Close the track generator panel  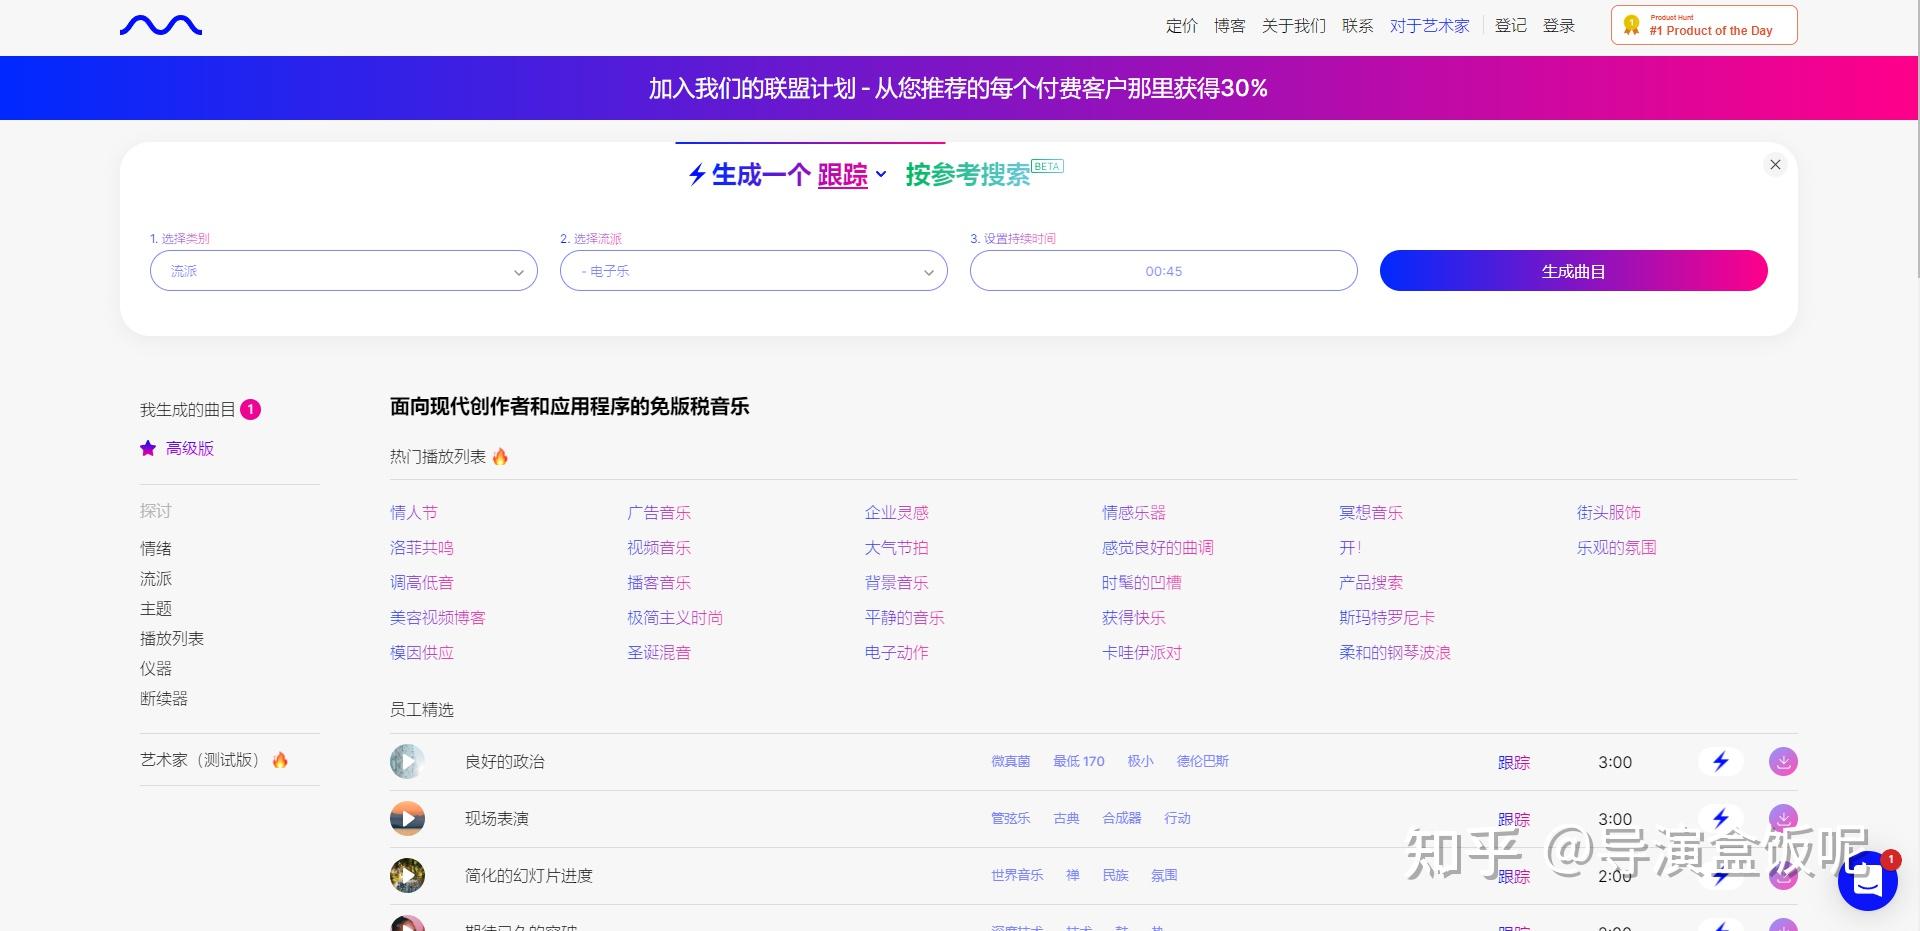[1775, 164]
